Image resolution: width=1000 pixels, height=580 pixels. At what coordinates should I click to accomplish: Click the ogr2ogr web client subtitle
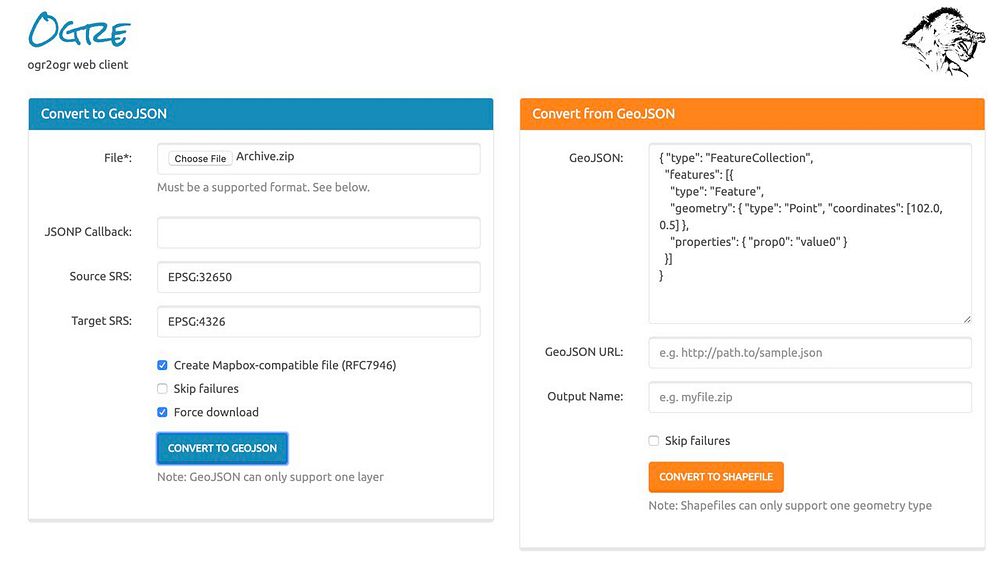click(78, 65)
